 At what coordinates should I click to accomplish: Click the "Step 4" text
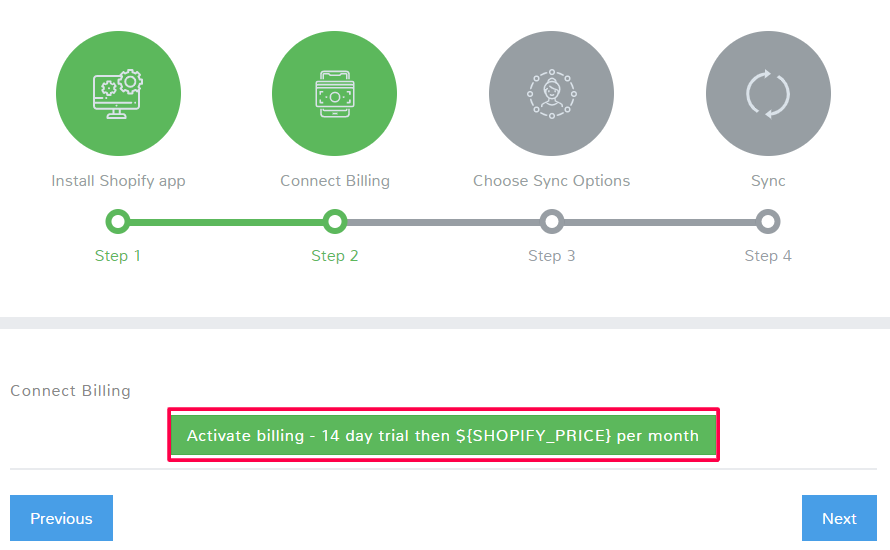pyautogui.click(x=768, y=256)
